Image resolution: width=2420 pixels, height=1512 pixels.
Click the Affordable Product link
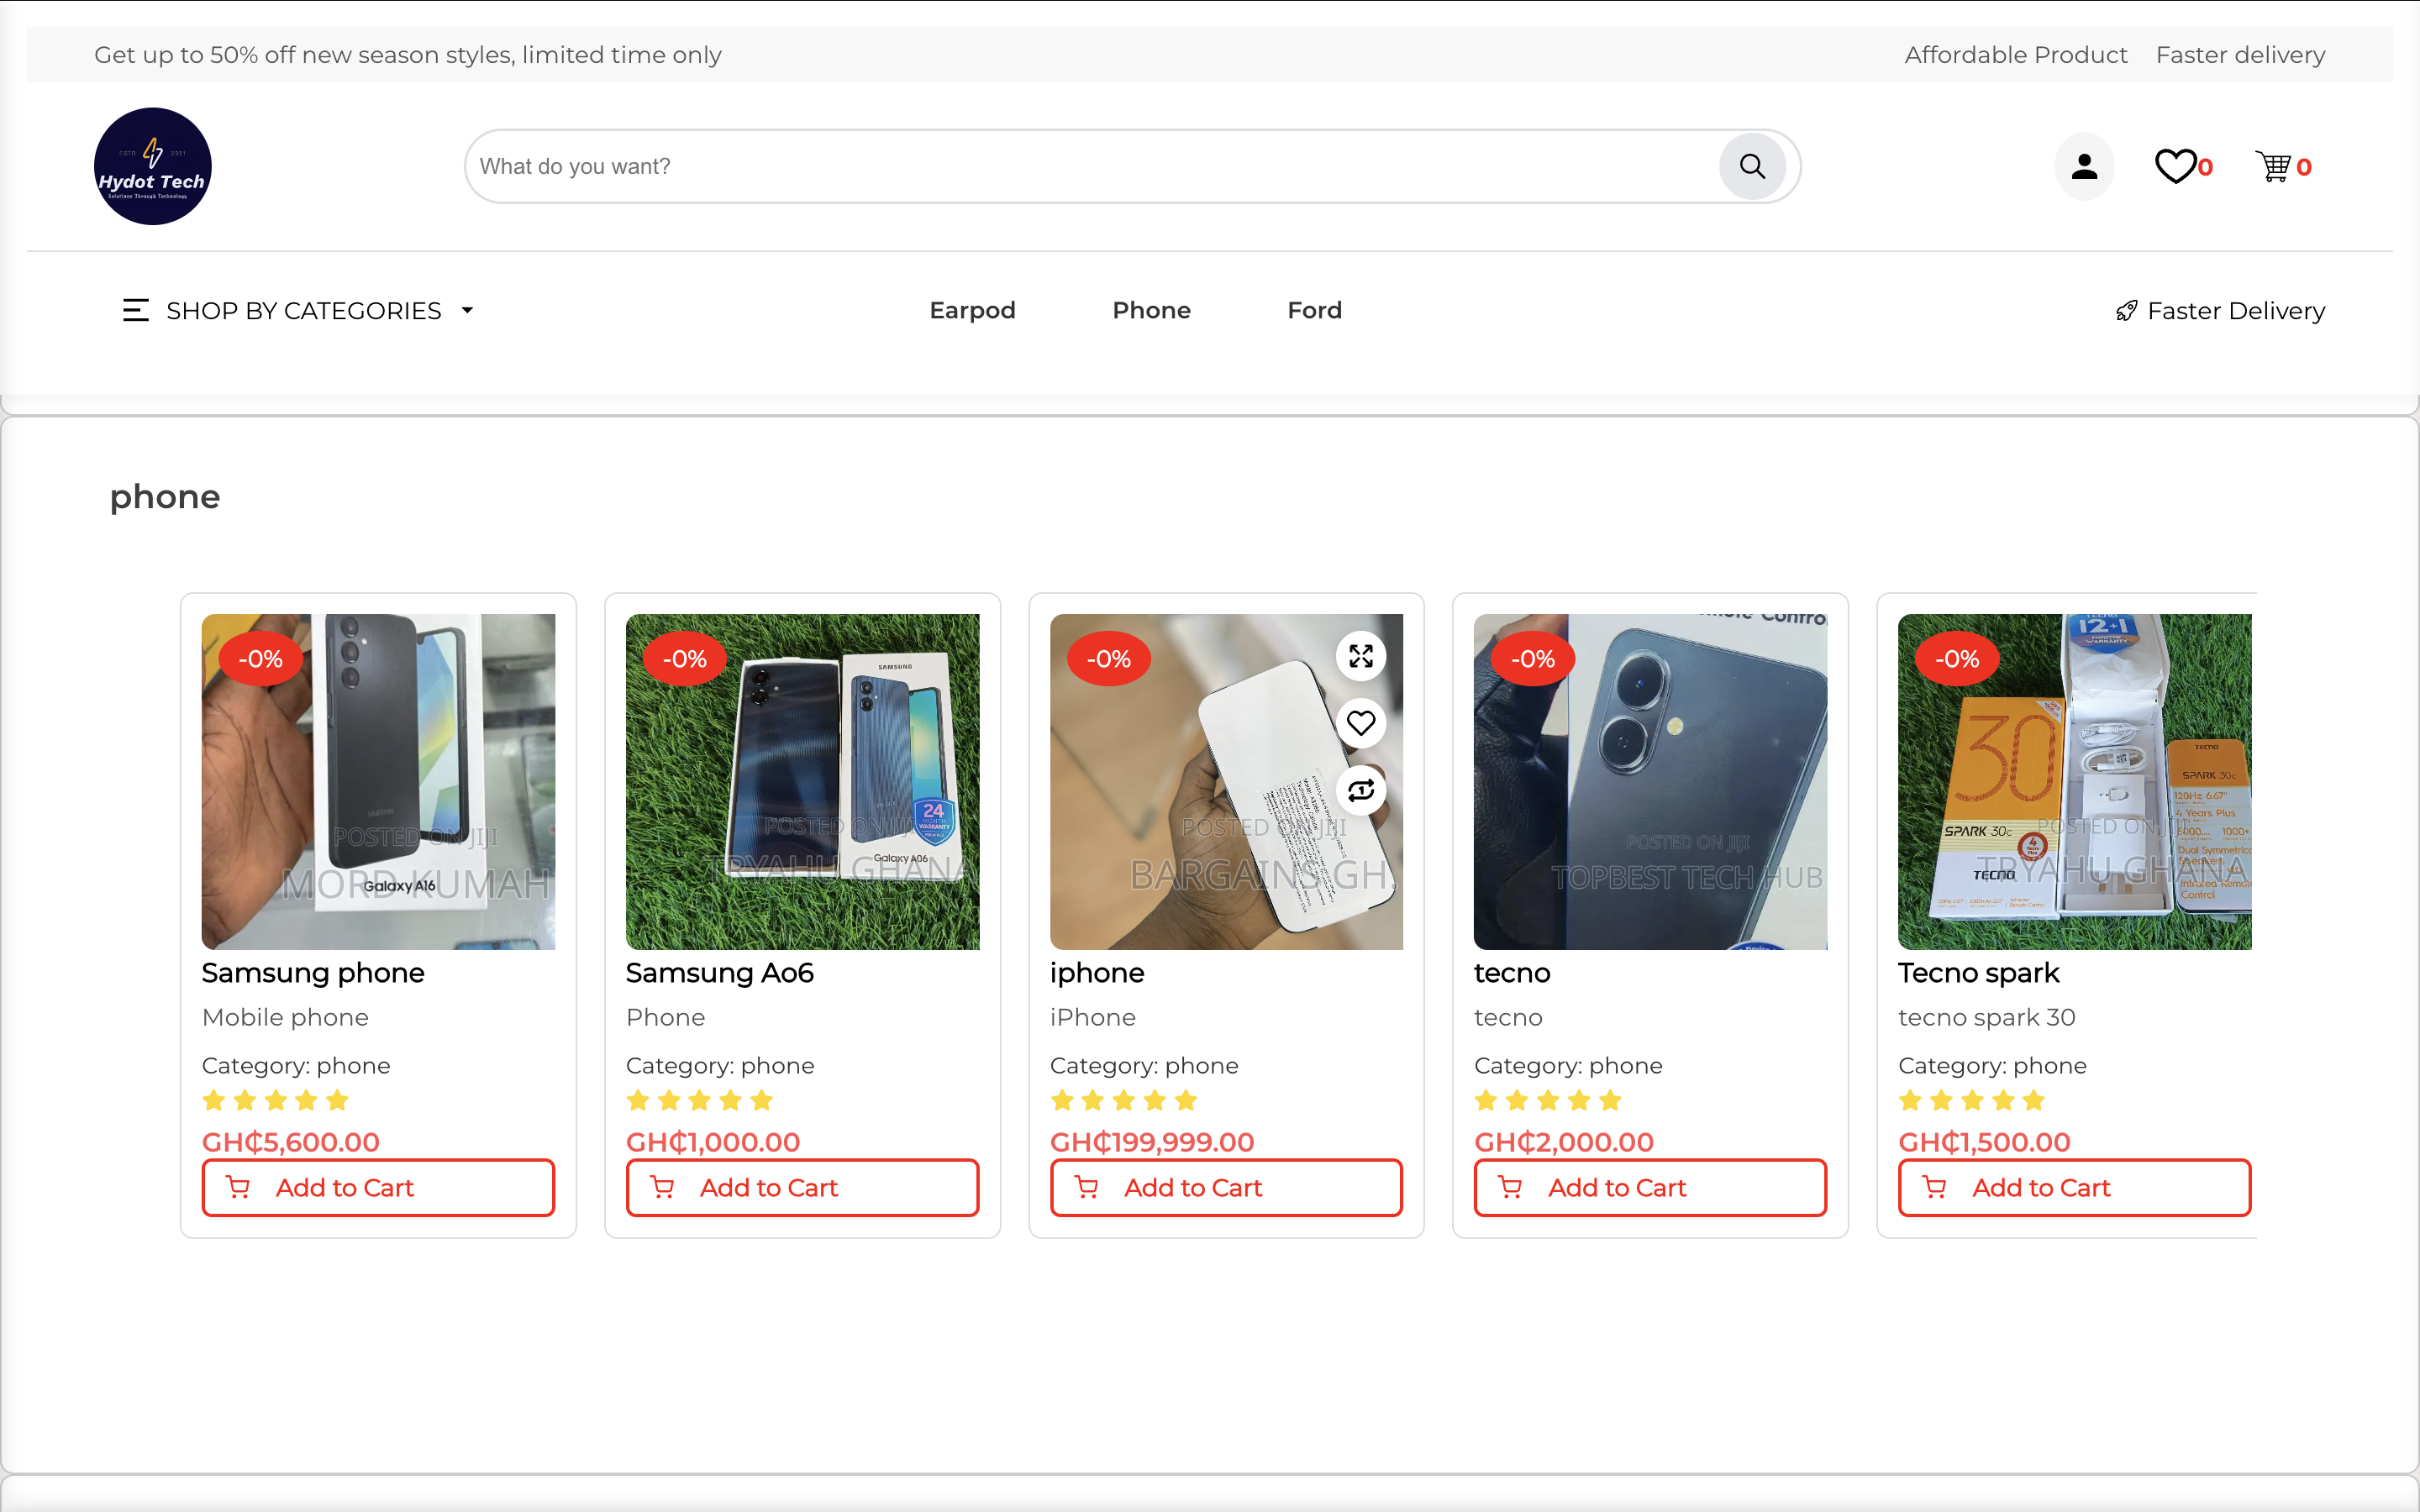[x=2015, y=55]
